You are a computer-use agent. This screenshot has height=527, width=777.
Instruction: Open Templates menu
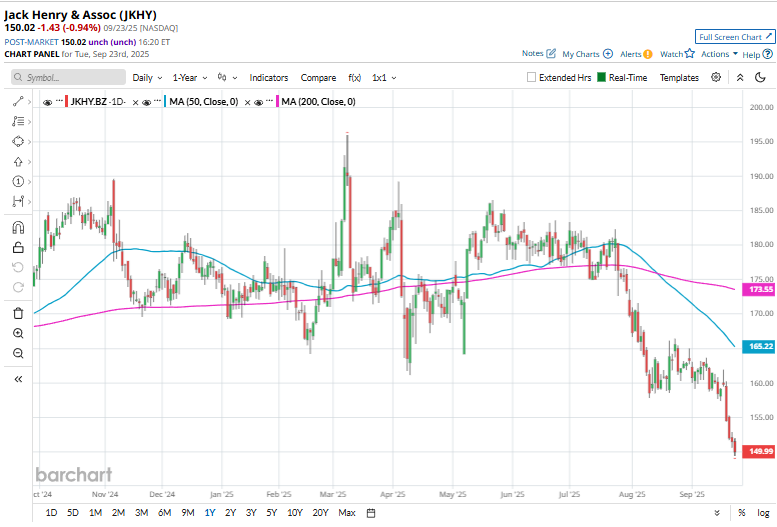pyautogui.click(x=679, y=78)
